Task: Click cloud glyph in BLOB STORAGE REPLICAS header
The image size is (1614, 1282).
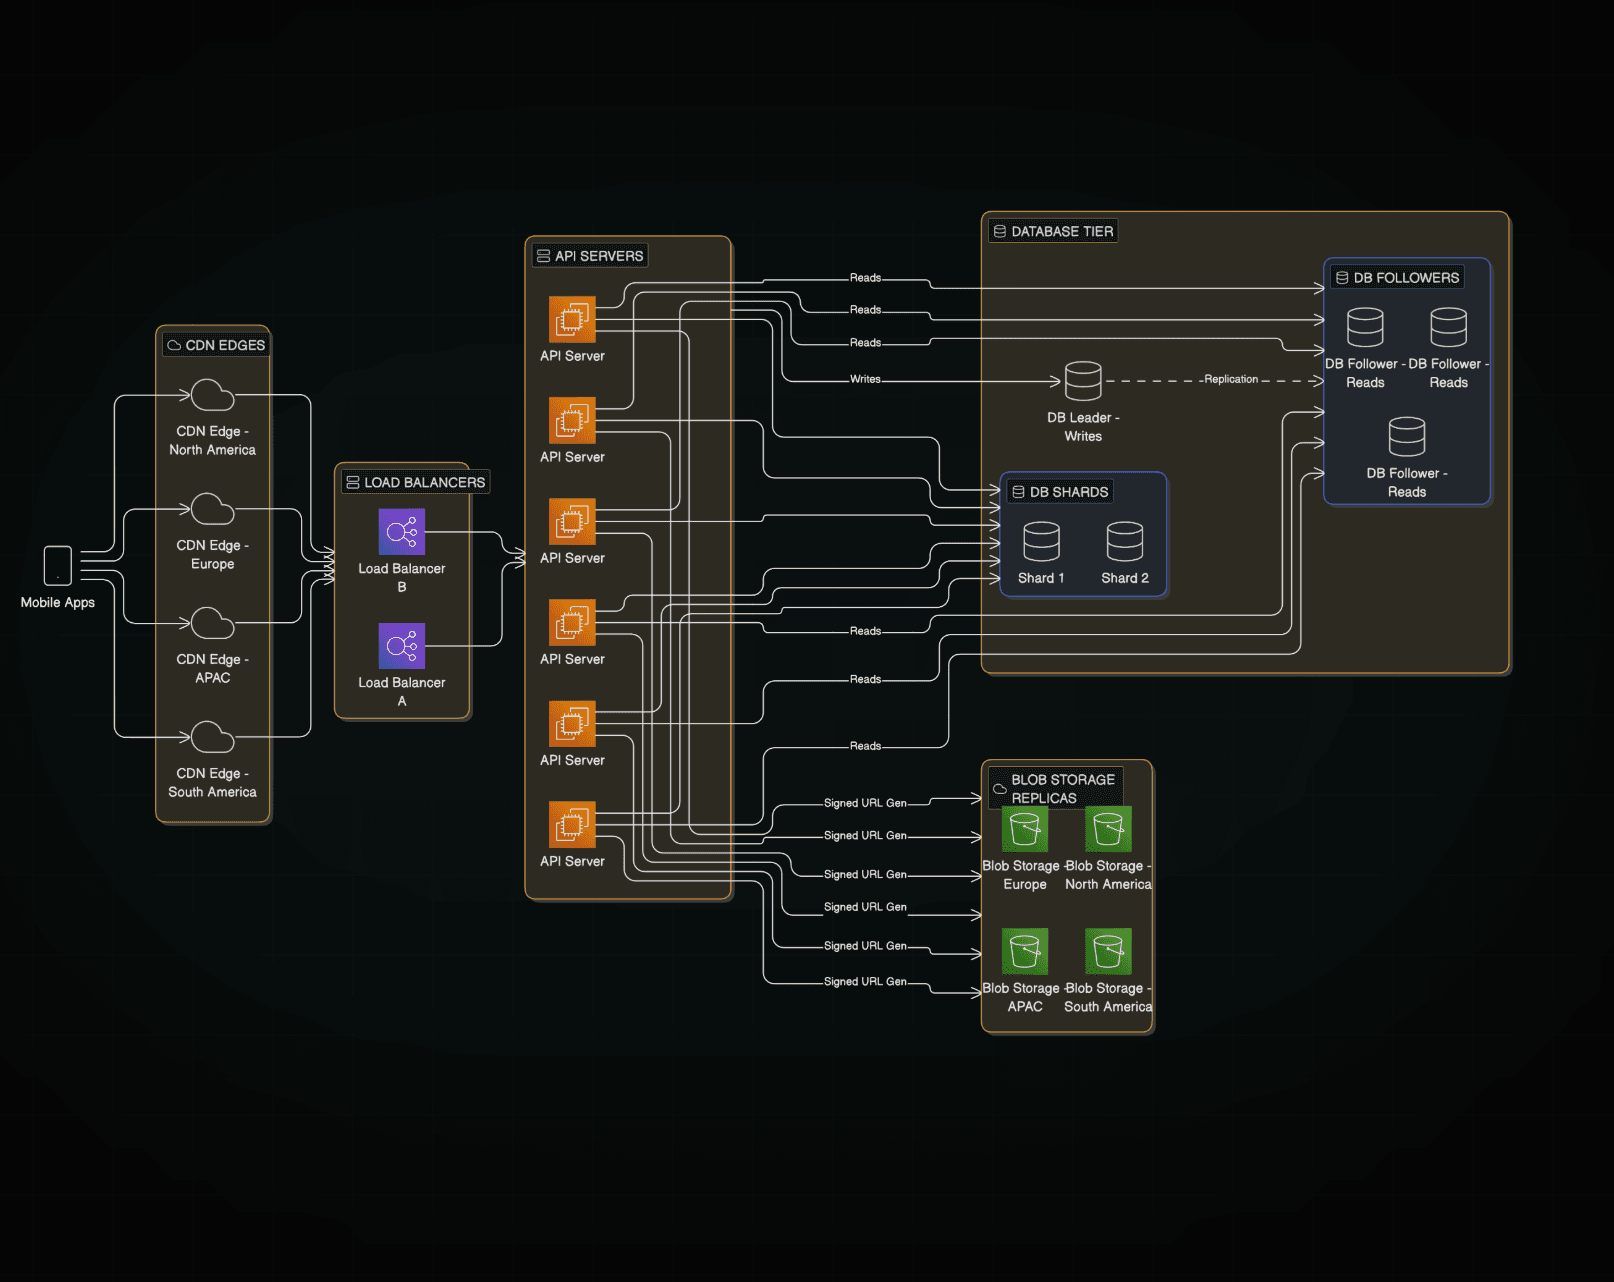Action: pyautogui.click(x=1000, y=789)
